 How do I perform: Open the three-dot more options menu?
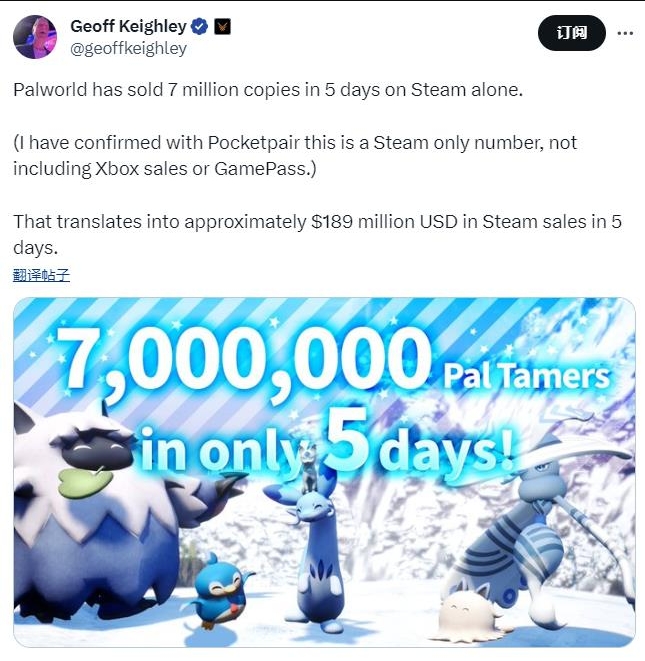[x=625, y=33]
